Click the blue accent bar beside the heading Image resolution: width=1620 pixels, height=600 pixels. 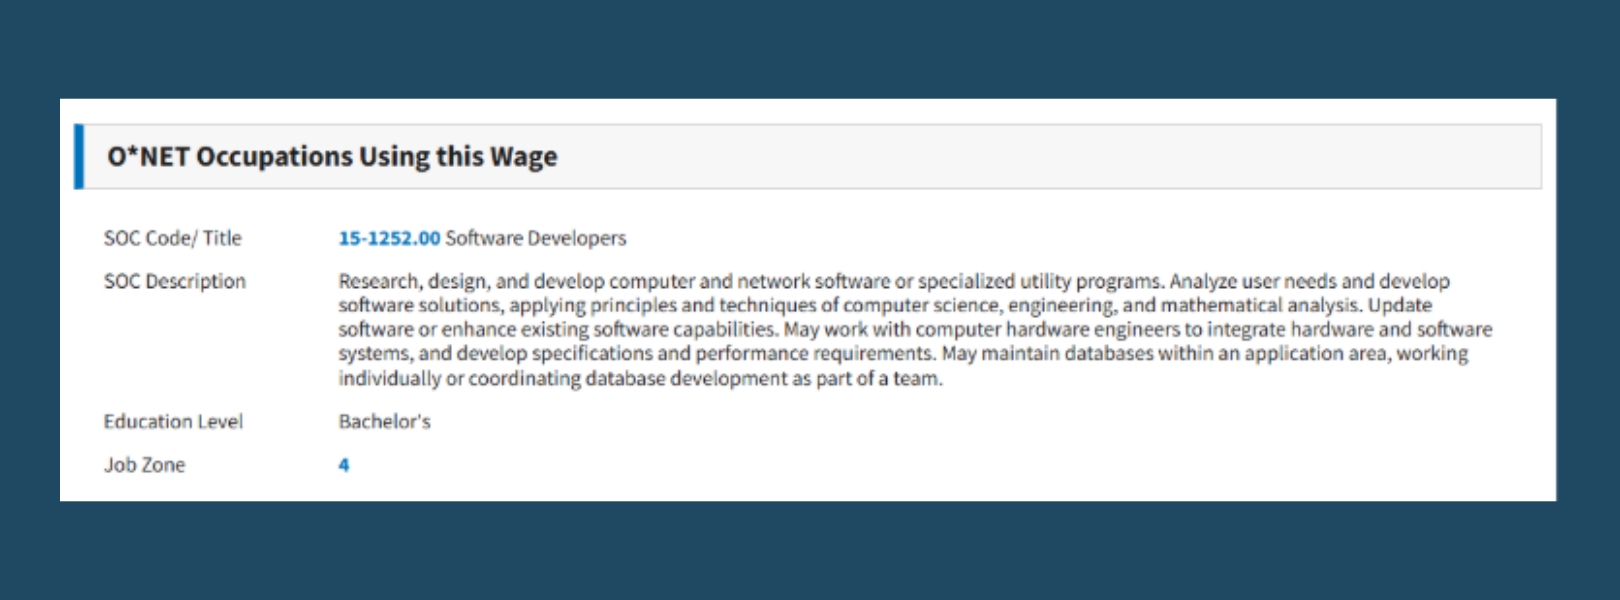click(79, 157)
